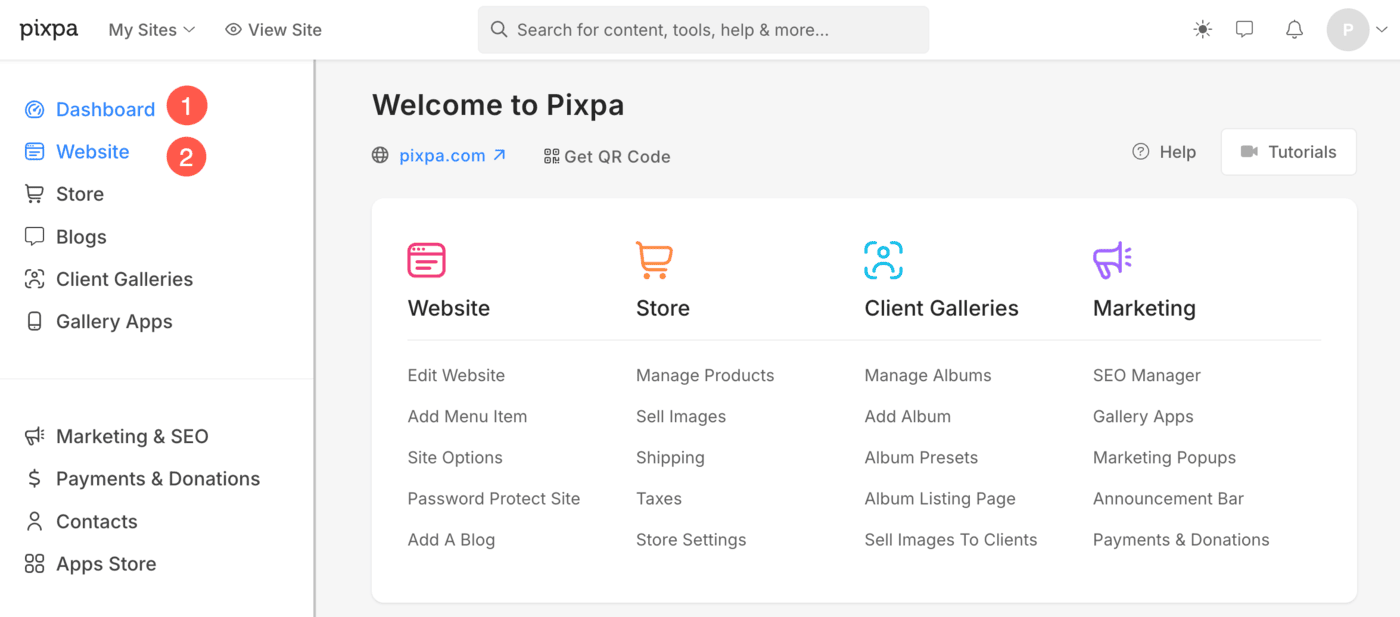Click the QR code icon
This screenshot has width=1400, height=617.
click(552, 156)
